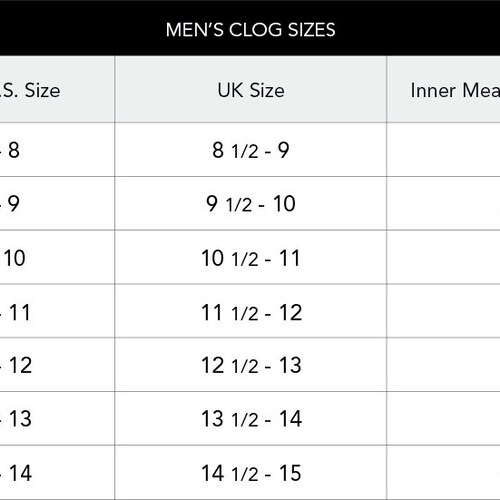
Task: Click UK size cell 8 1/2 - 9
Action: click(x=251, y=150)
